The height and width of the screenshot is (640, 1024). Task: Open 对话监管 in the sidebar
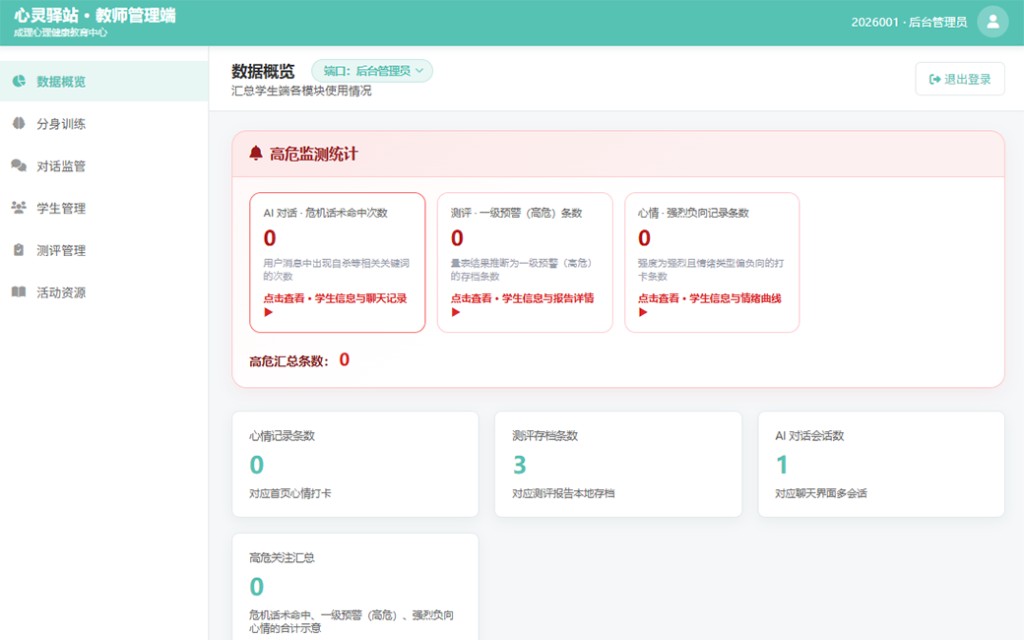pos(104,165)
